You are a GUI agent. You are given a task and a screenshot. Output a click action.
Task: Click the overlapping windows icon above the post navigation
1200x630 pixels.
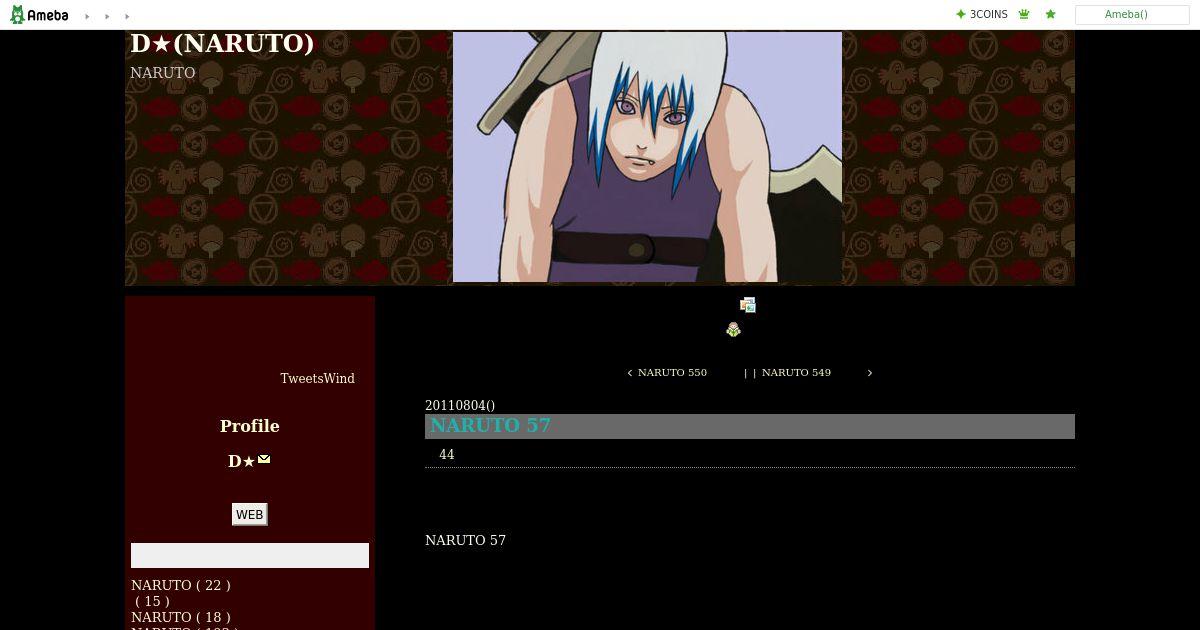click(x=747, y=305)
